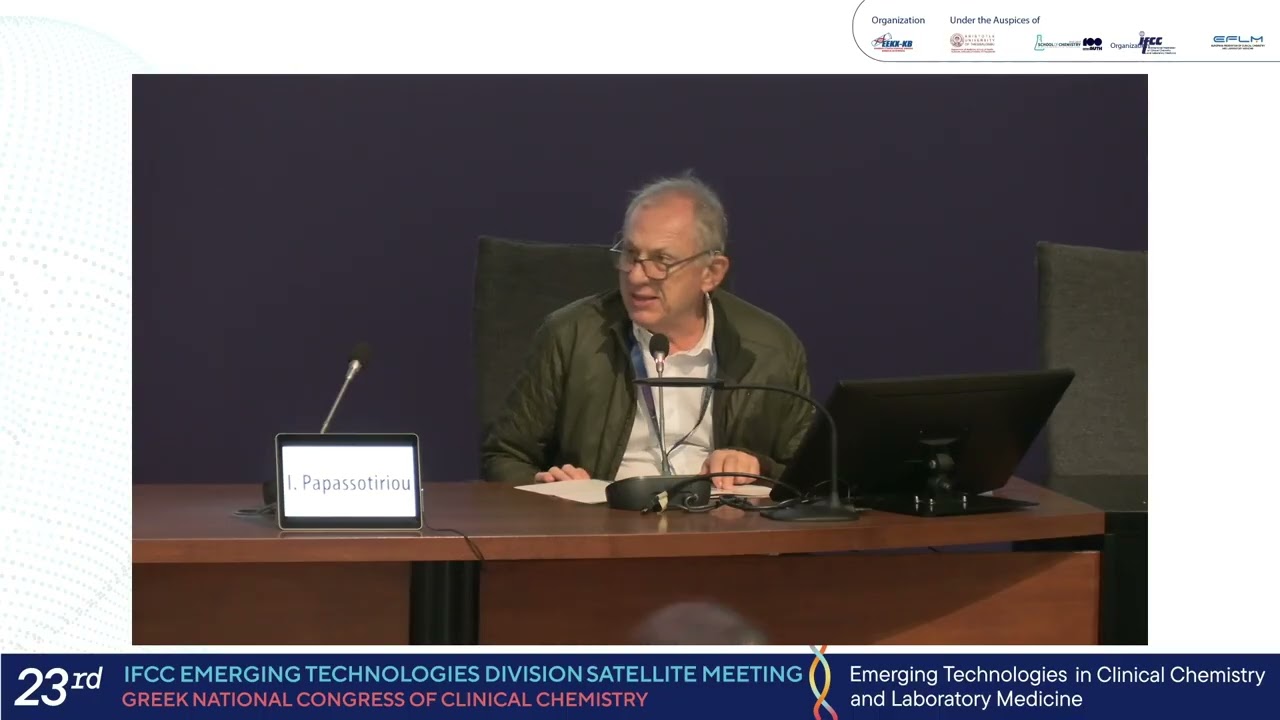Screen dimensions: 1280x720
Task: Click the 'Under the Auspices of' label
Action: [x=995, y=20]
